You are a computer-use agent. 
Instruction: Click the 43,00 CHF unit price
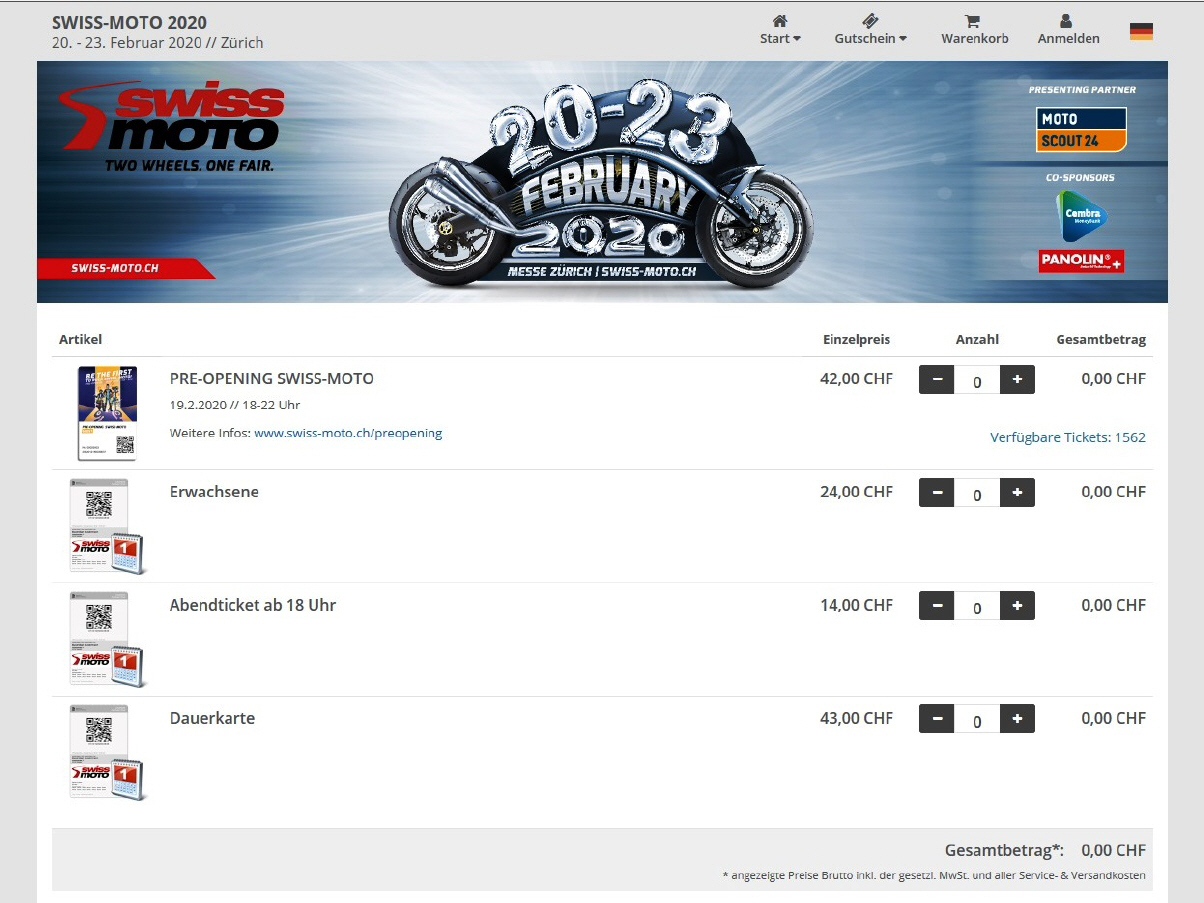pyautogui.click(x=856, y=718)
